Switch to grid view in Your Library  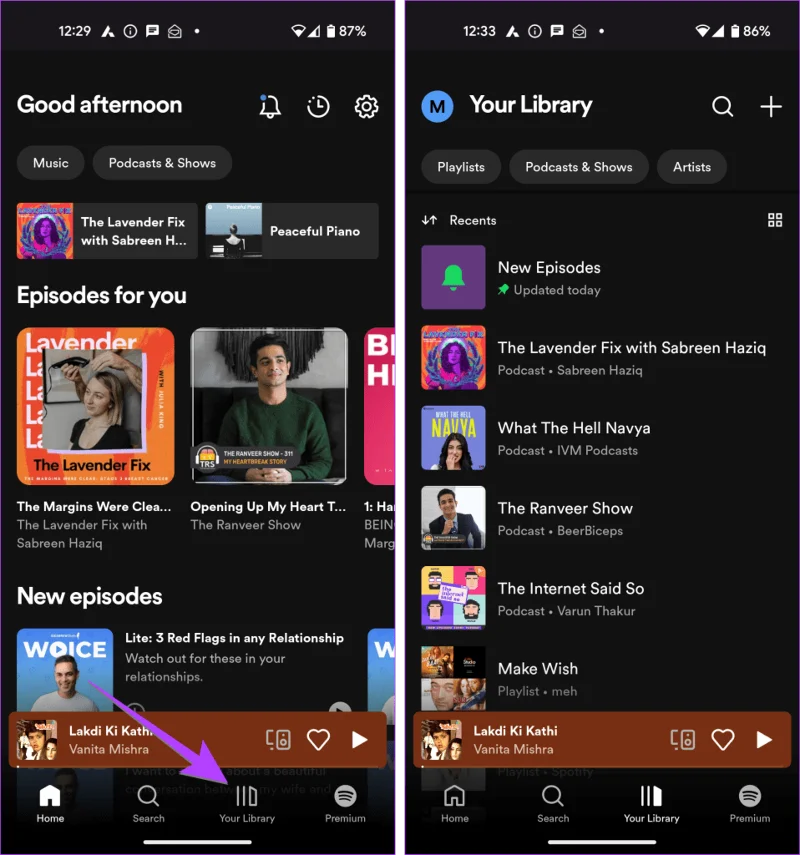coord(775,220)
